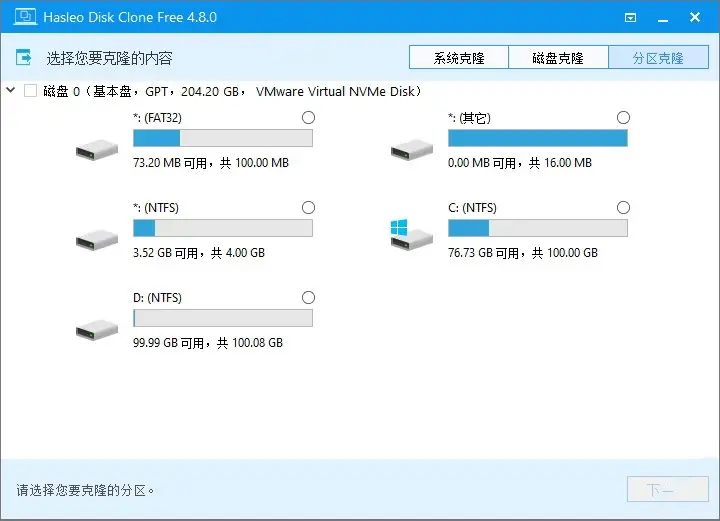The image size is (720, 521).
Task: Click text 99.99 GB 可用，共 100.08 GB
Action: 208,343
